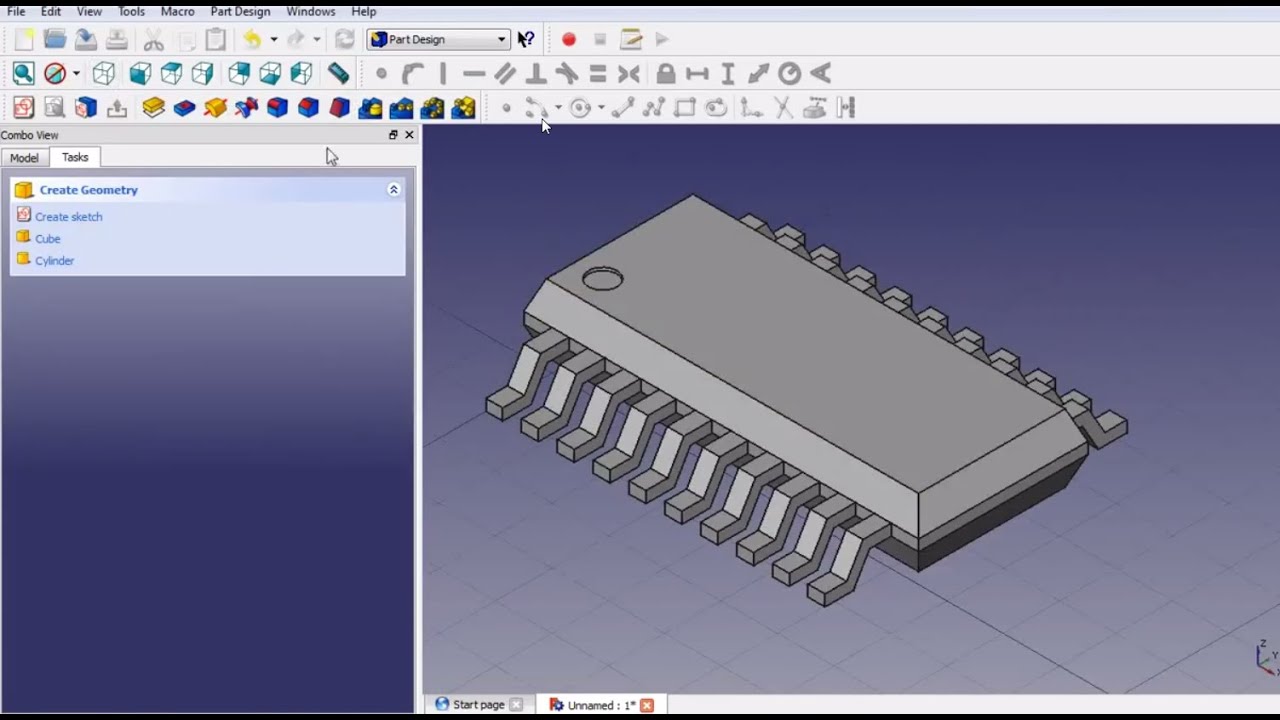Screen dimensions: 1280x720
Task: Apply the Fillet tool
Action: pos(277,107)
